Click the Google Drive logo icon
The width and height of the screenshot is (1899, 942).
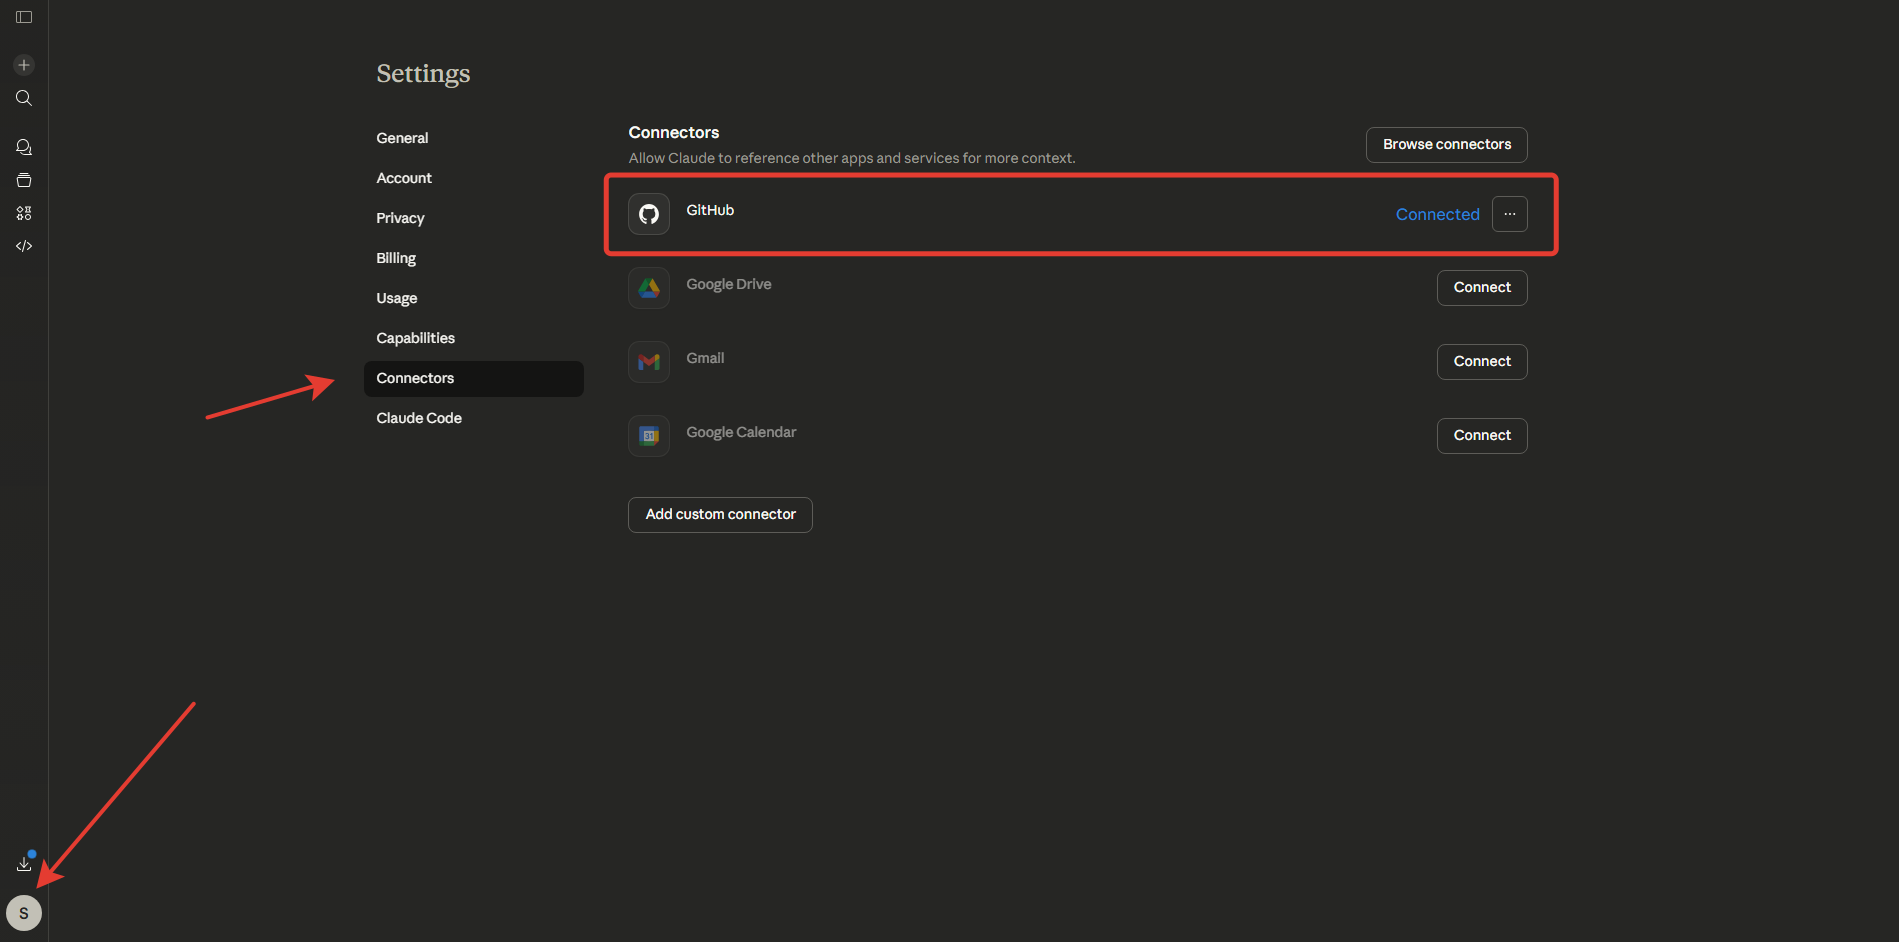tap(649, 288)
